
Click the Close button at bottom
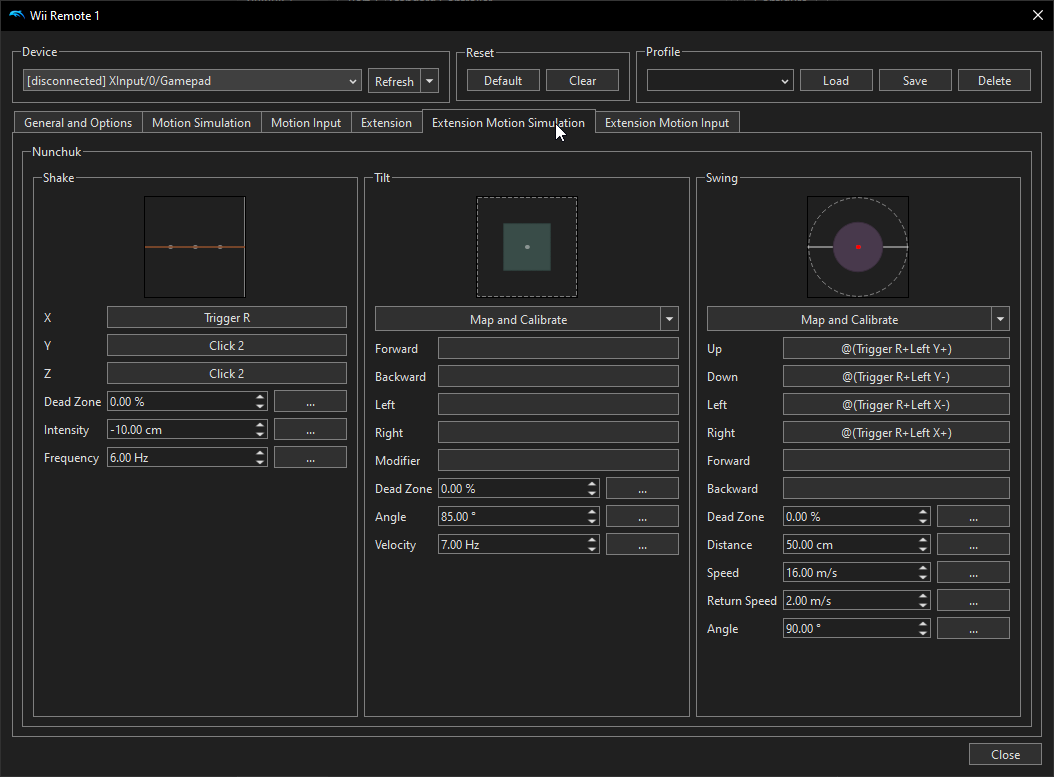(x=1005, y=755)
